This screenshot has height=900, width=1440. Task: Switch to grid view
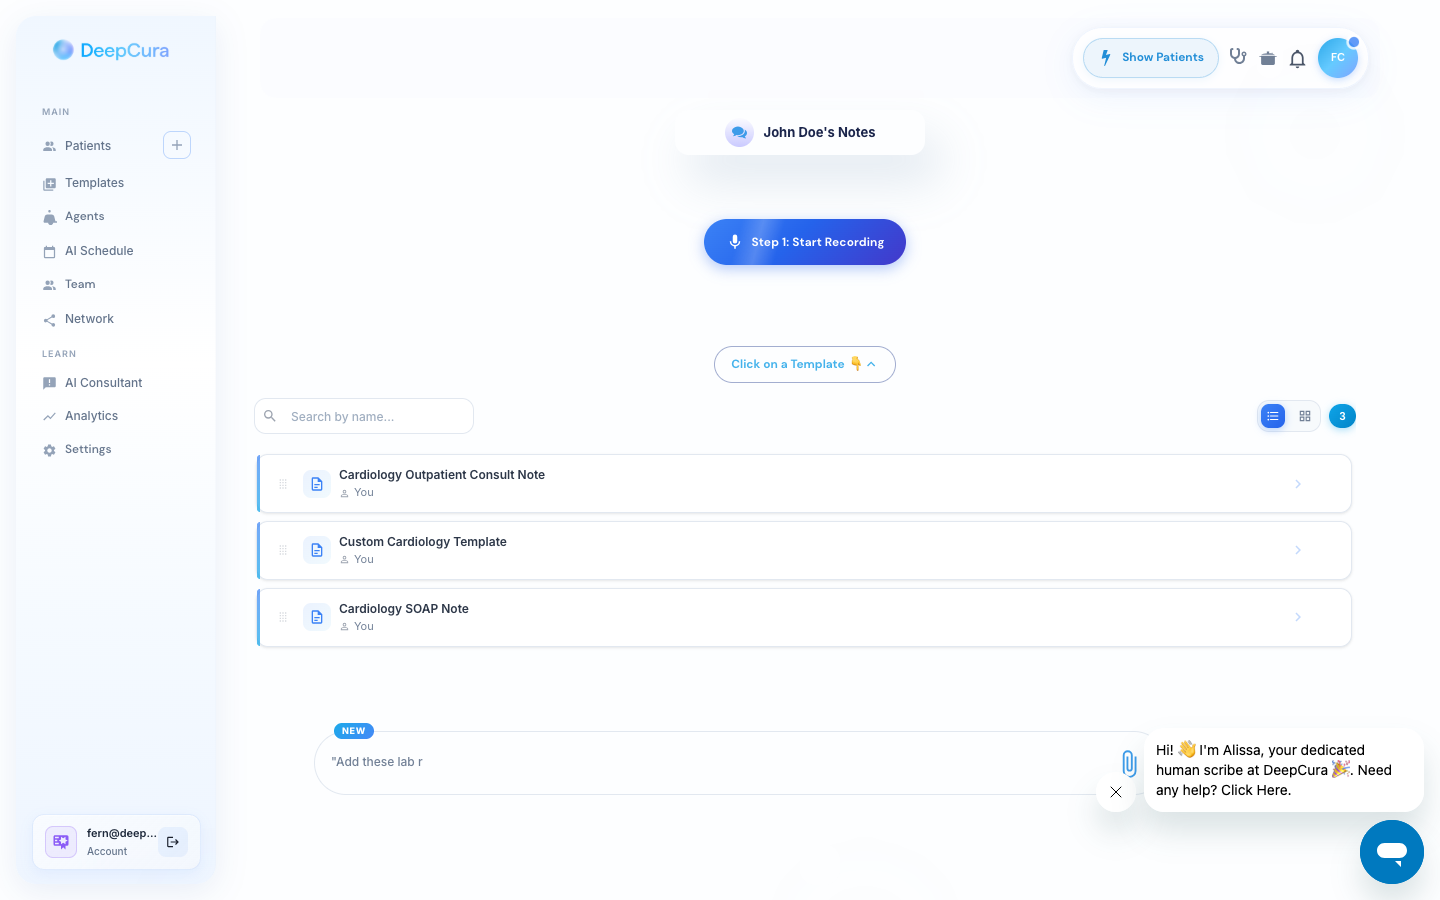[x=1305, y=416]
